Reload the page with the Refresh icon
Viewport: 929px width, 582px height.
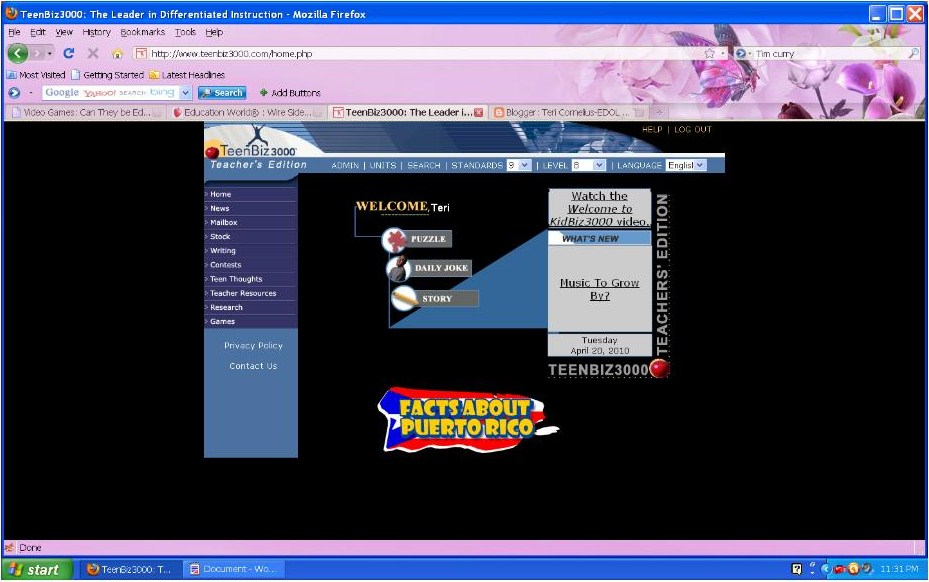[69, 53]
